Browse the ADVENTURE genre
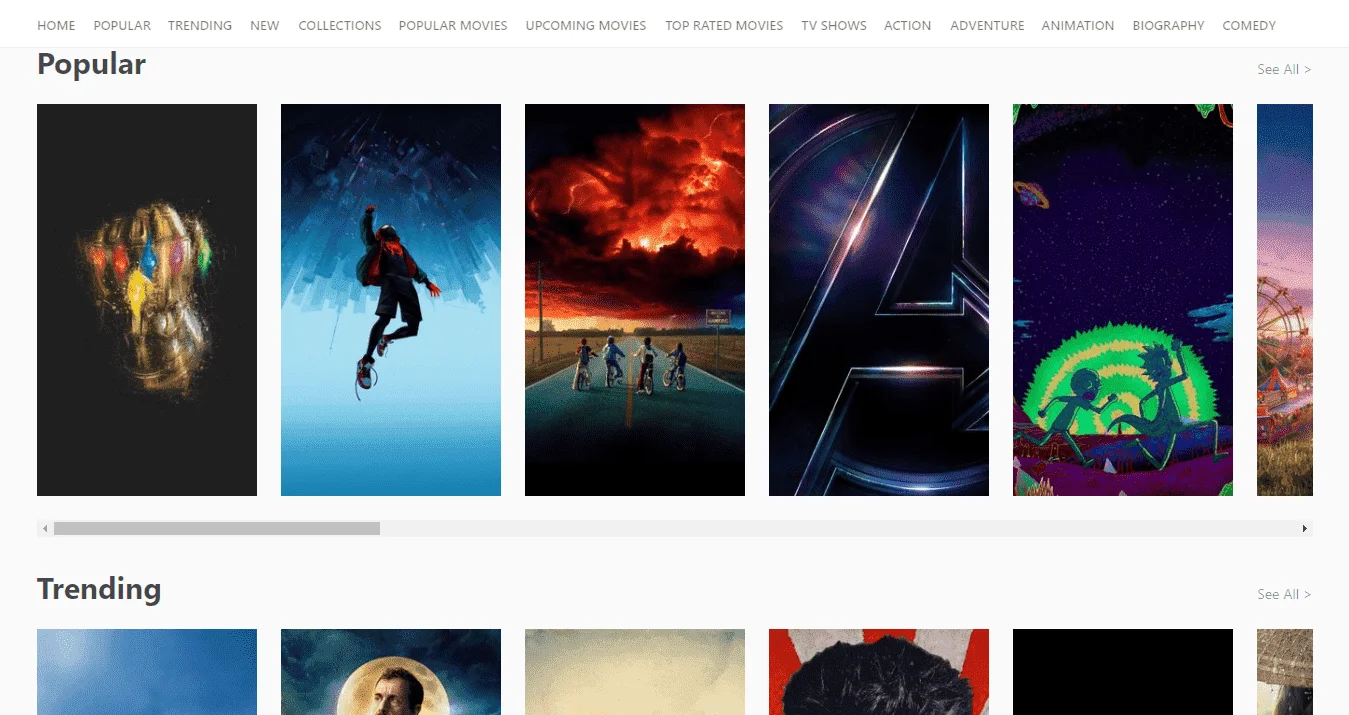The width and height of the screenshot is (1349, 715). (x=987, y=25)
